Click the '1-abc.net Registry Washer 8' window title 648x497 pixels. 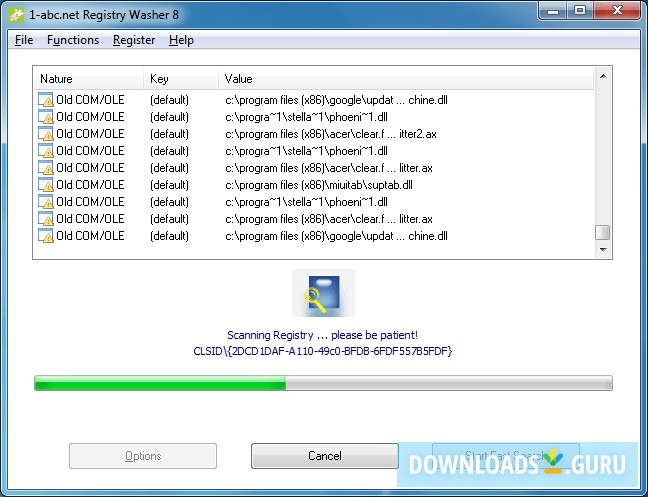[104, 15]
